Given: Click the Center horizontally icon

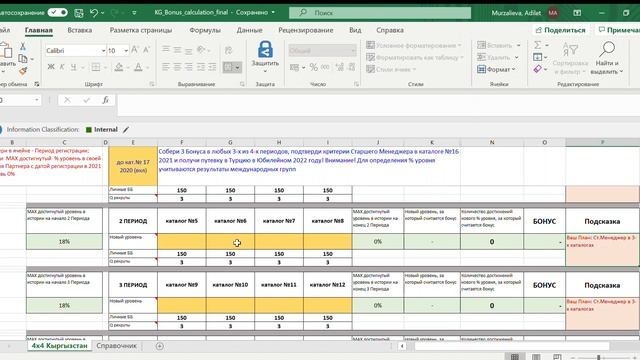Looking at the screenshot, I should [177, 67].
